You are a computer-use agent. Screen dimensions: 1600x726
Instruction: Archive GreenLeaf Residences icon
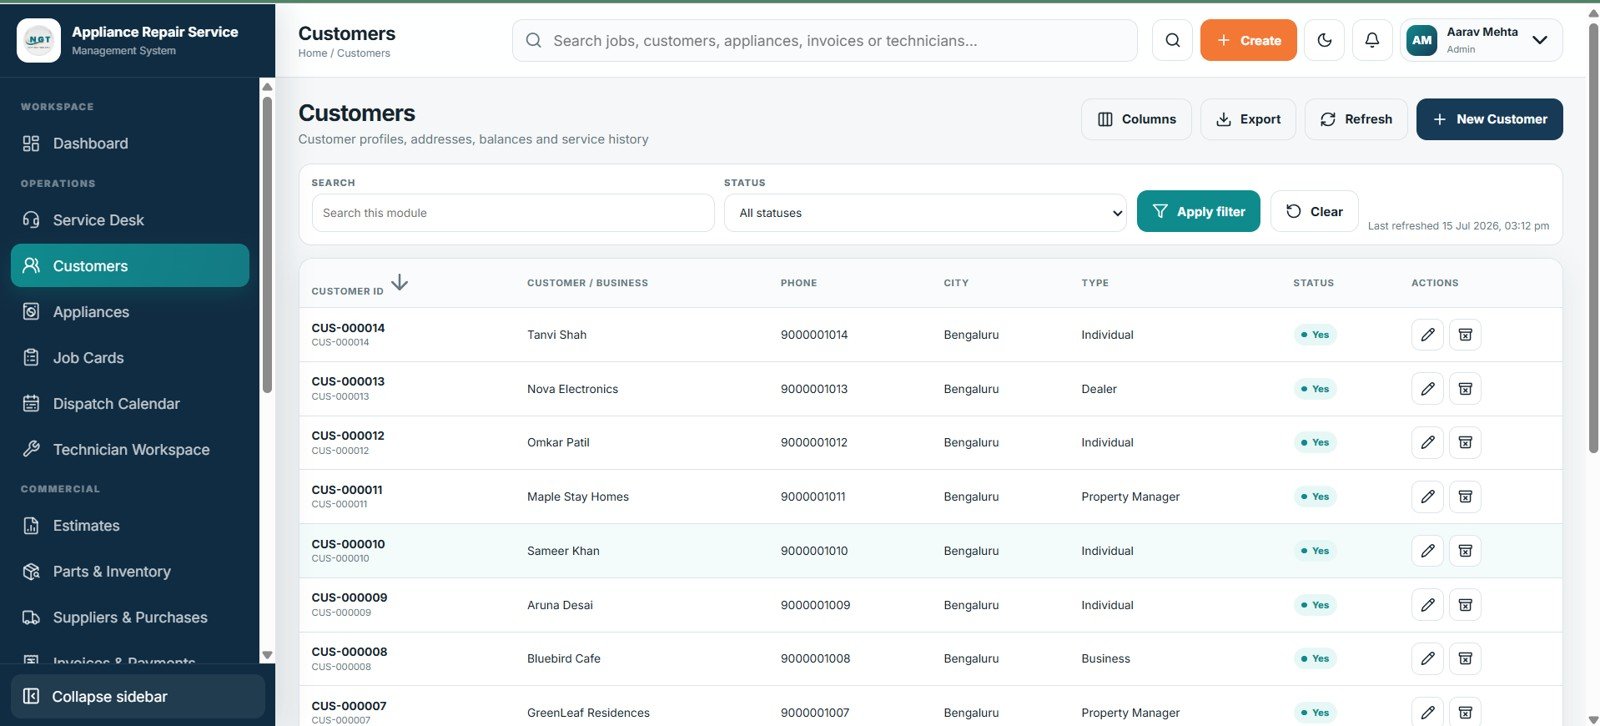pyautogui.click(x=1465, y=712)
